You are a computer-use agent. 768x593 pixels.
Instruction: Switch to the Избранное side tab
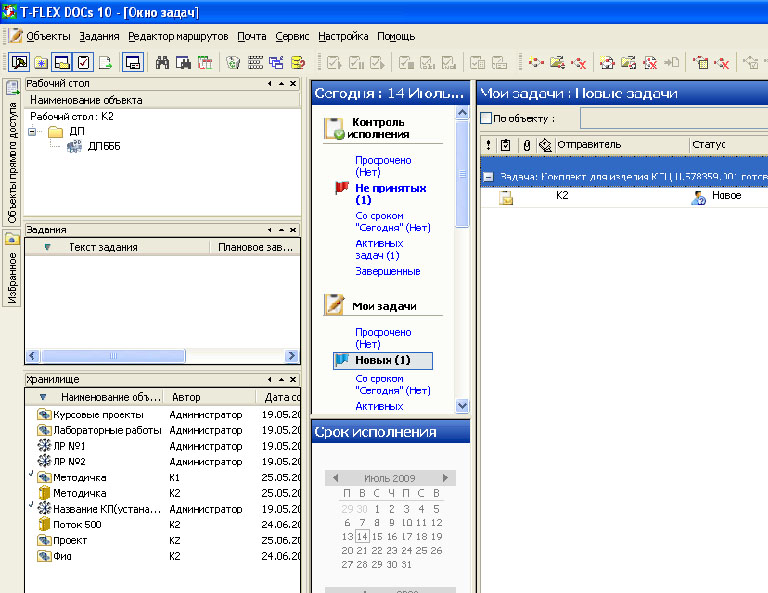coord(12,268)
